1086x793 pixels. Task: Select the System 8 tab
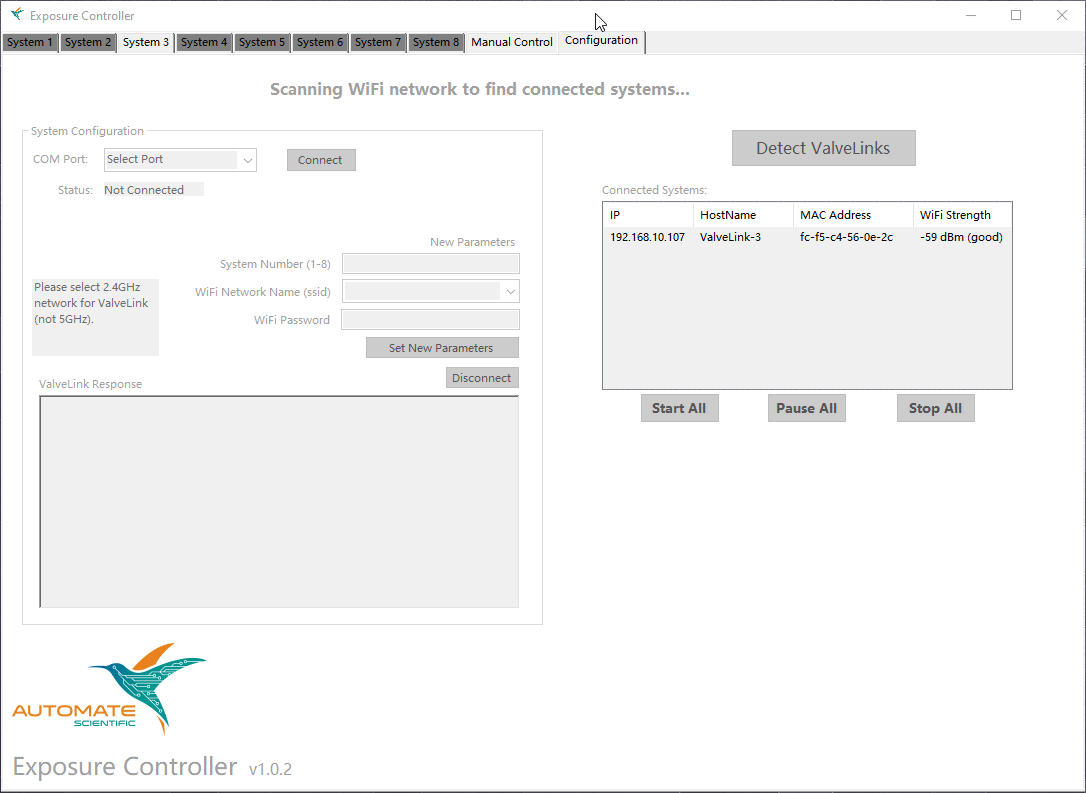[x=435, y=42]
